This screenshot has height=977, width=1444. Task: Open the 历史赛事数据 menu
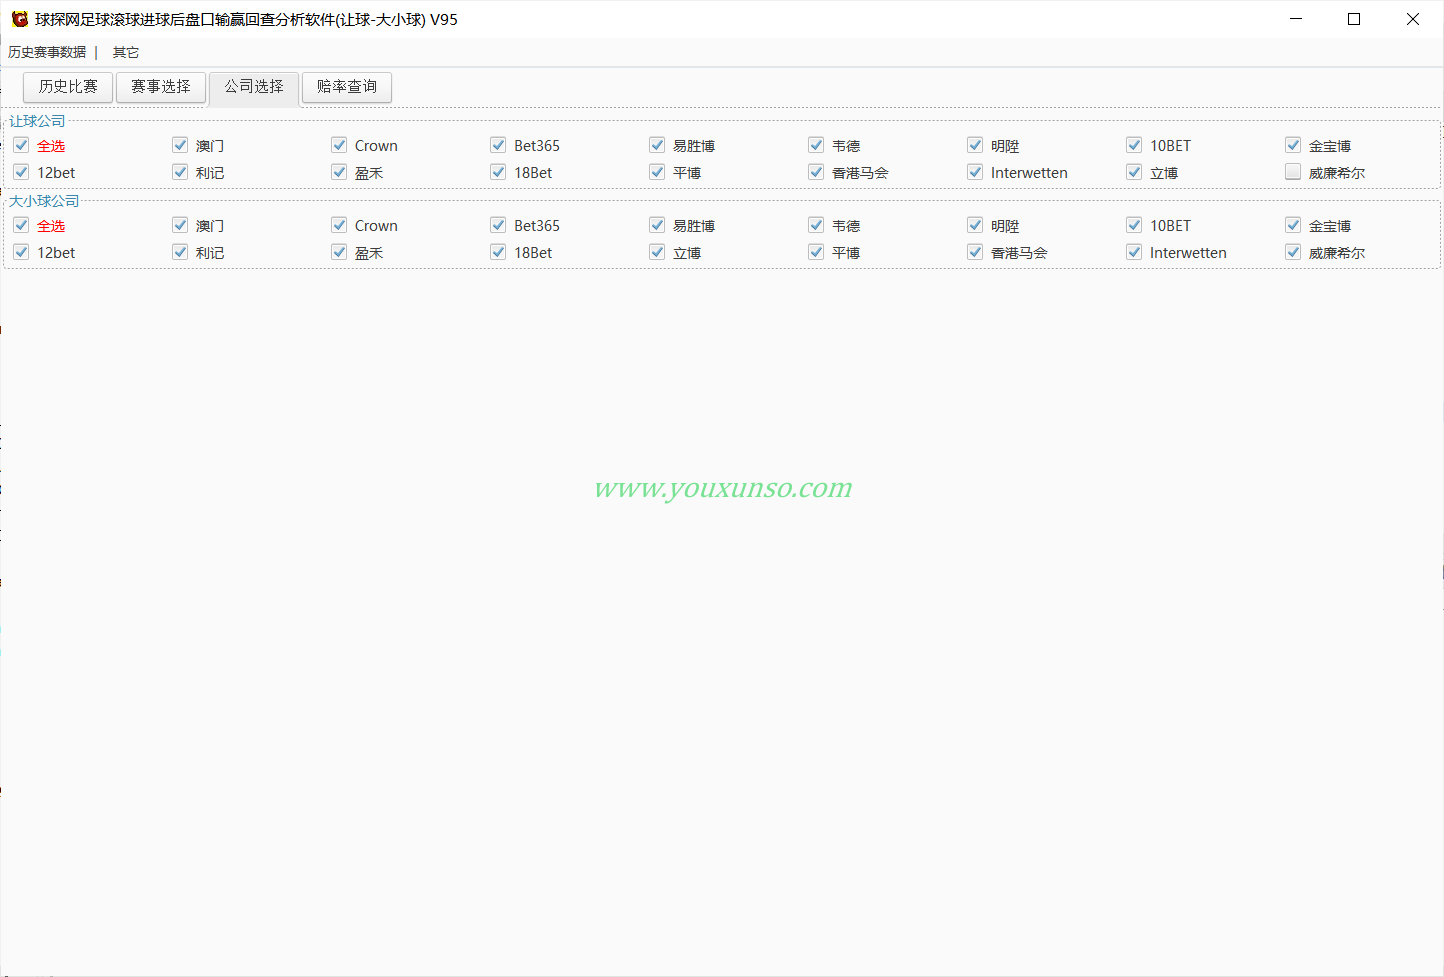[47, 52]
